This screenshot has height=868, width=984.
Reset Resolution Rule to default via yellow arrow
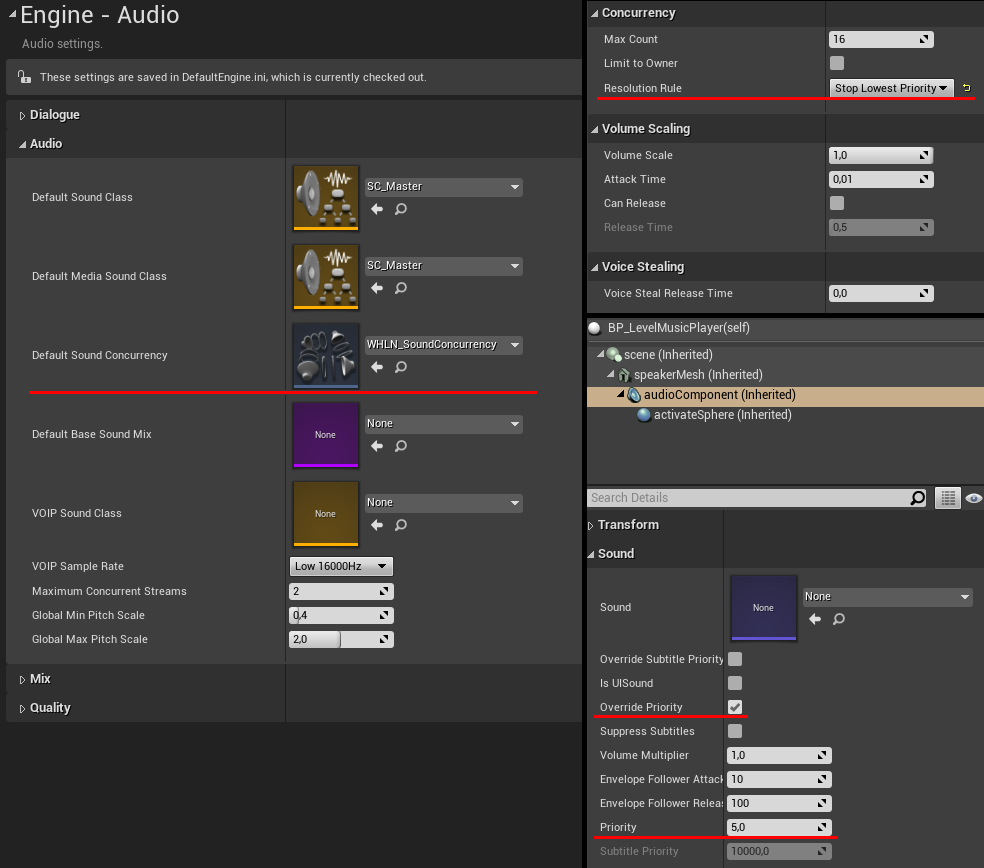click(x=966, y=88)
